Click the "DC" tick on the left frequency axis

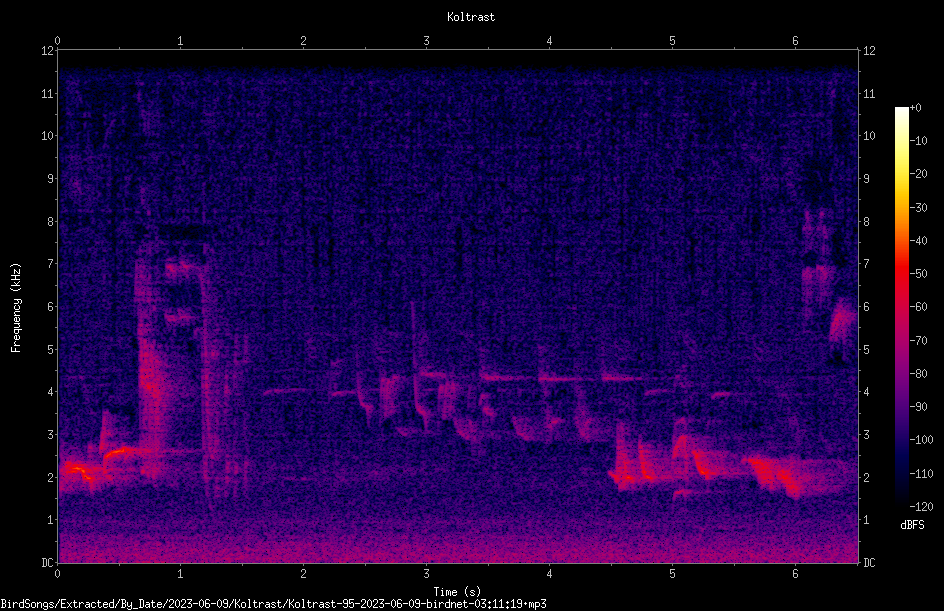coord(47,563)
